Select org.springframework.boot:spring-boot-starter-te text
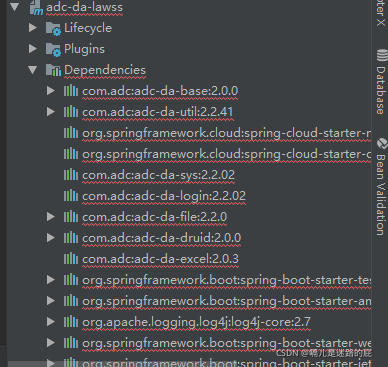The width and height of the screenshot is (388, 367). (227, 280)
